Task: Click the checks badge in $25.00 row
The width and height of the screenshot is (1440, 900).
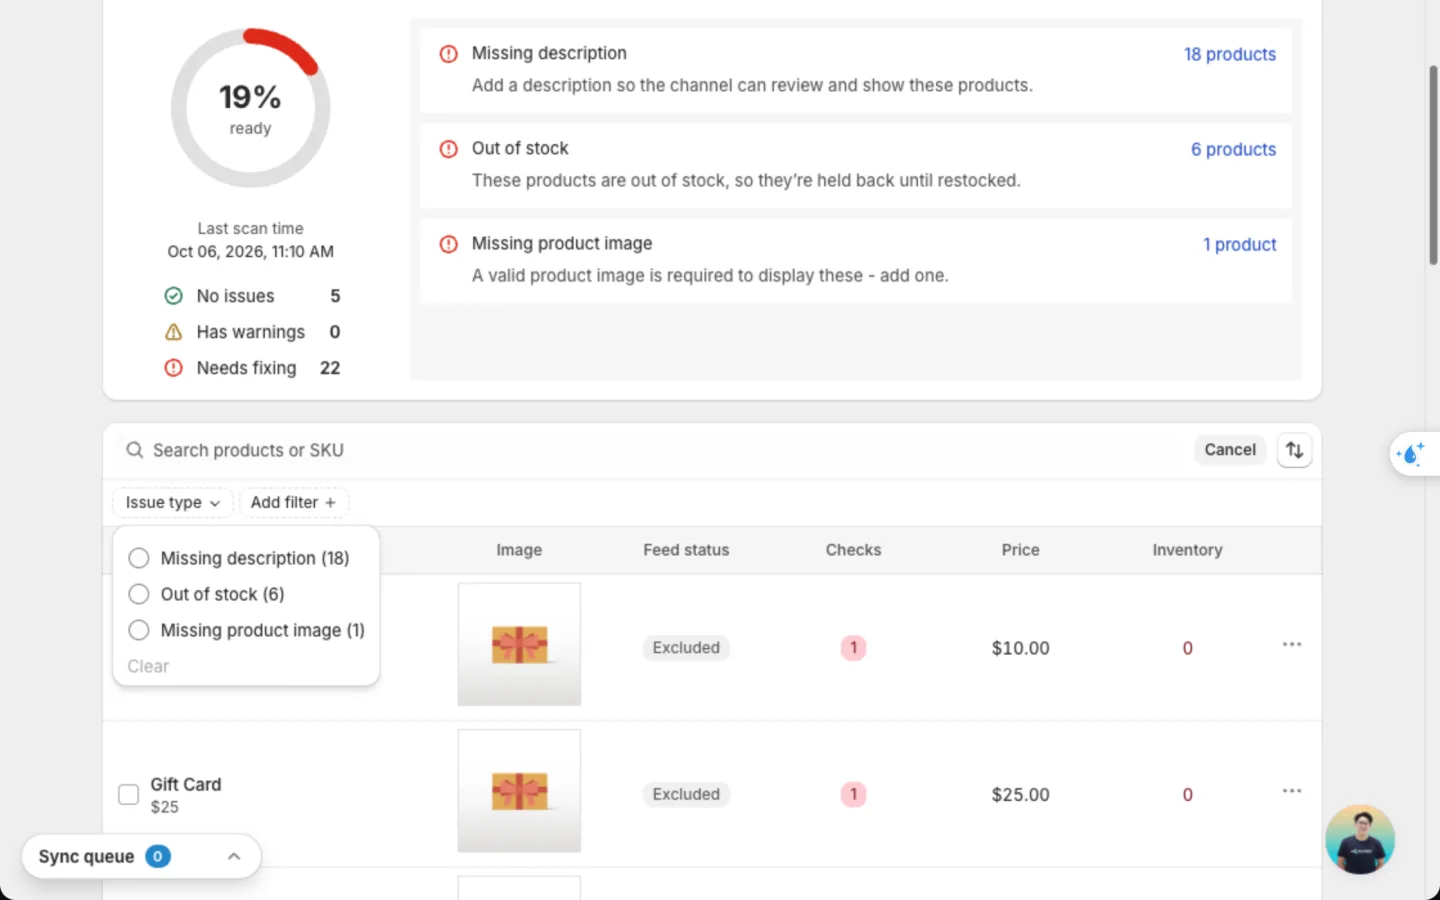Action: click(x=853, y=794)
